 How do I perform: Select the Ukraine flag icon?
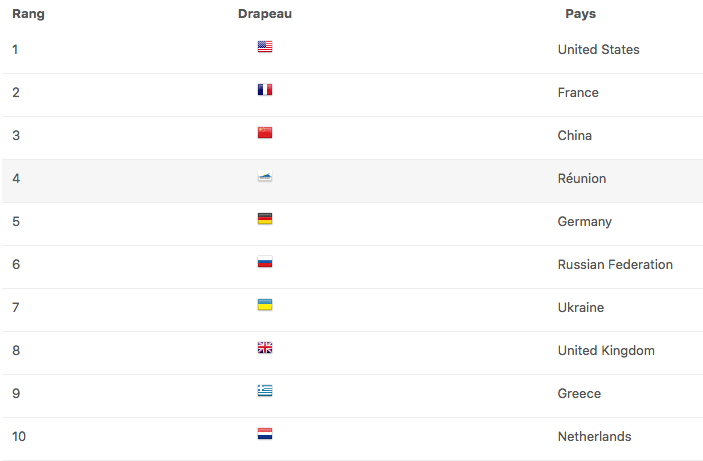265,305
